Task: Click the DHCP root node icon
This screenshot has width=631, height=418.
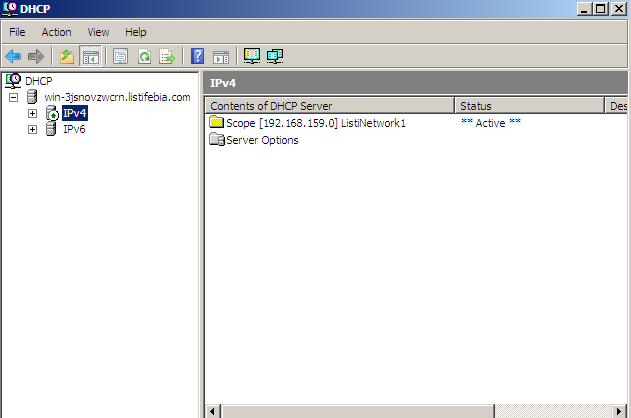Action: 13,80
